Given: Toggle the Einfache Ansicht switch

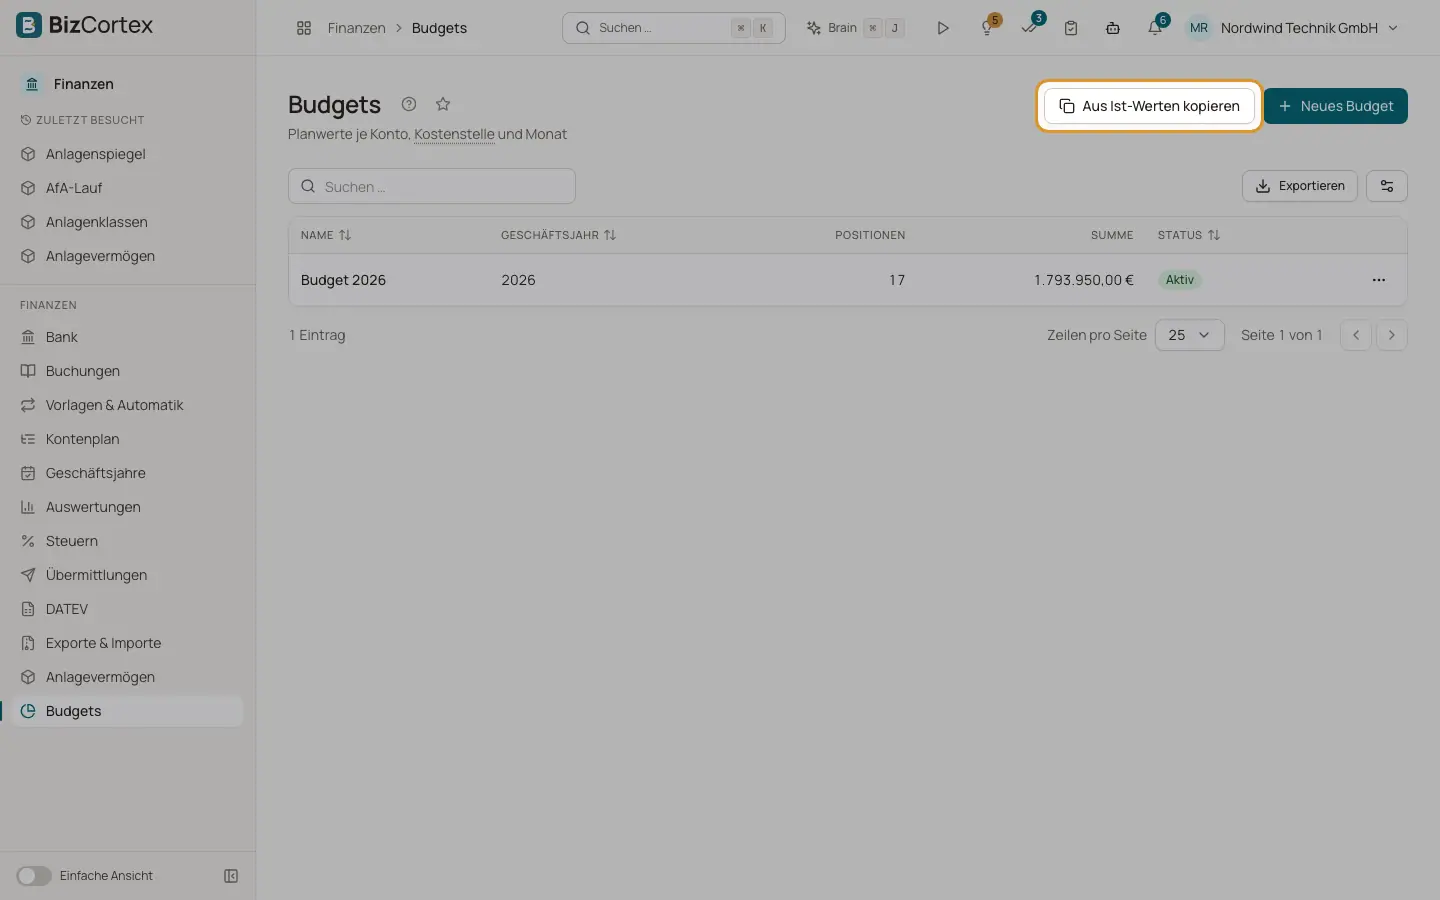Looking at the screenshot, I should pyautogui.click(x=33, y=876).
